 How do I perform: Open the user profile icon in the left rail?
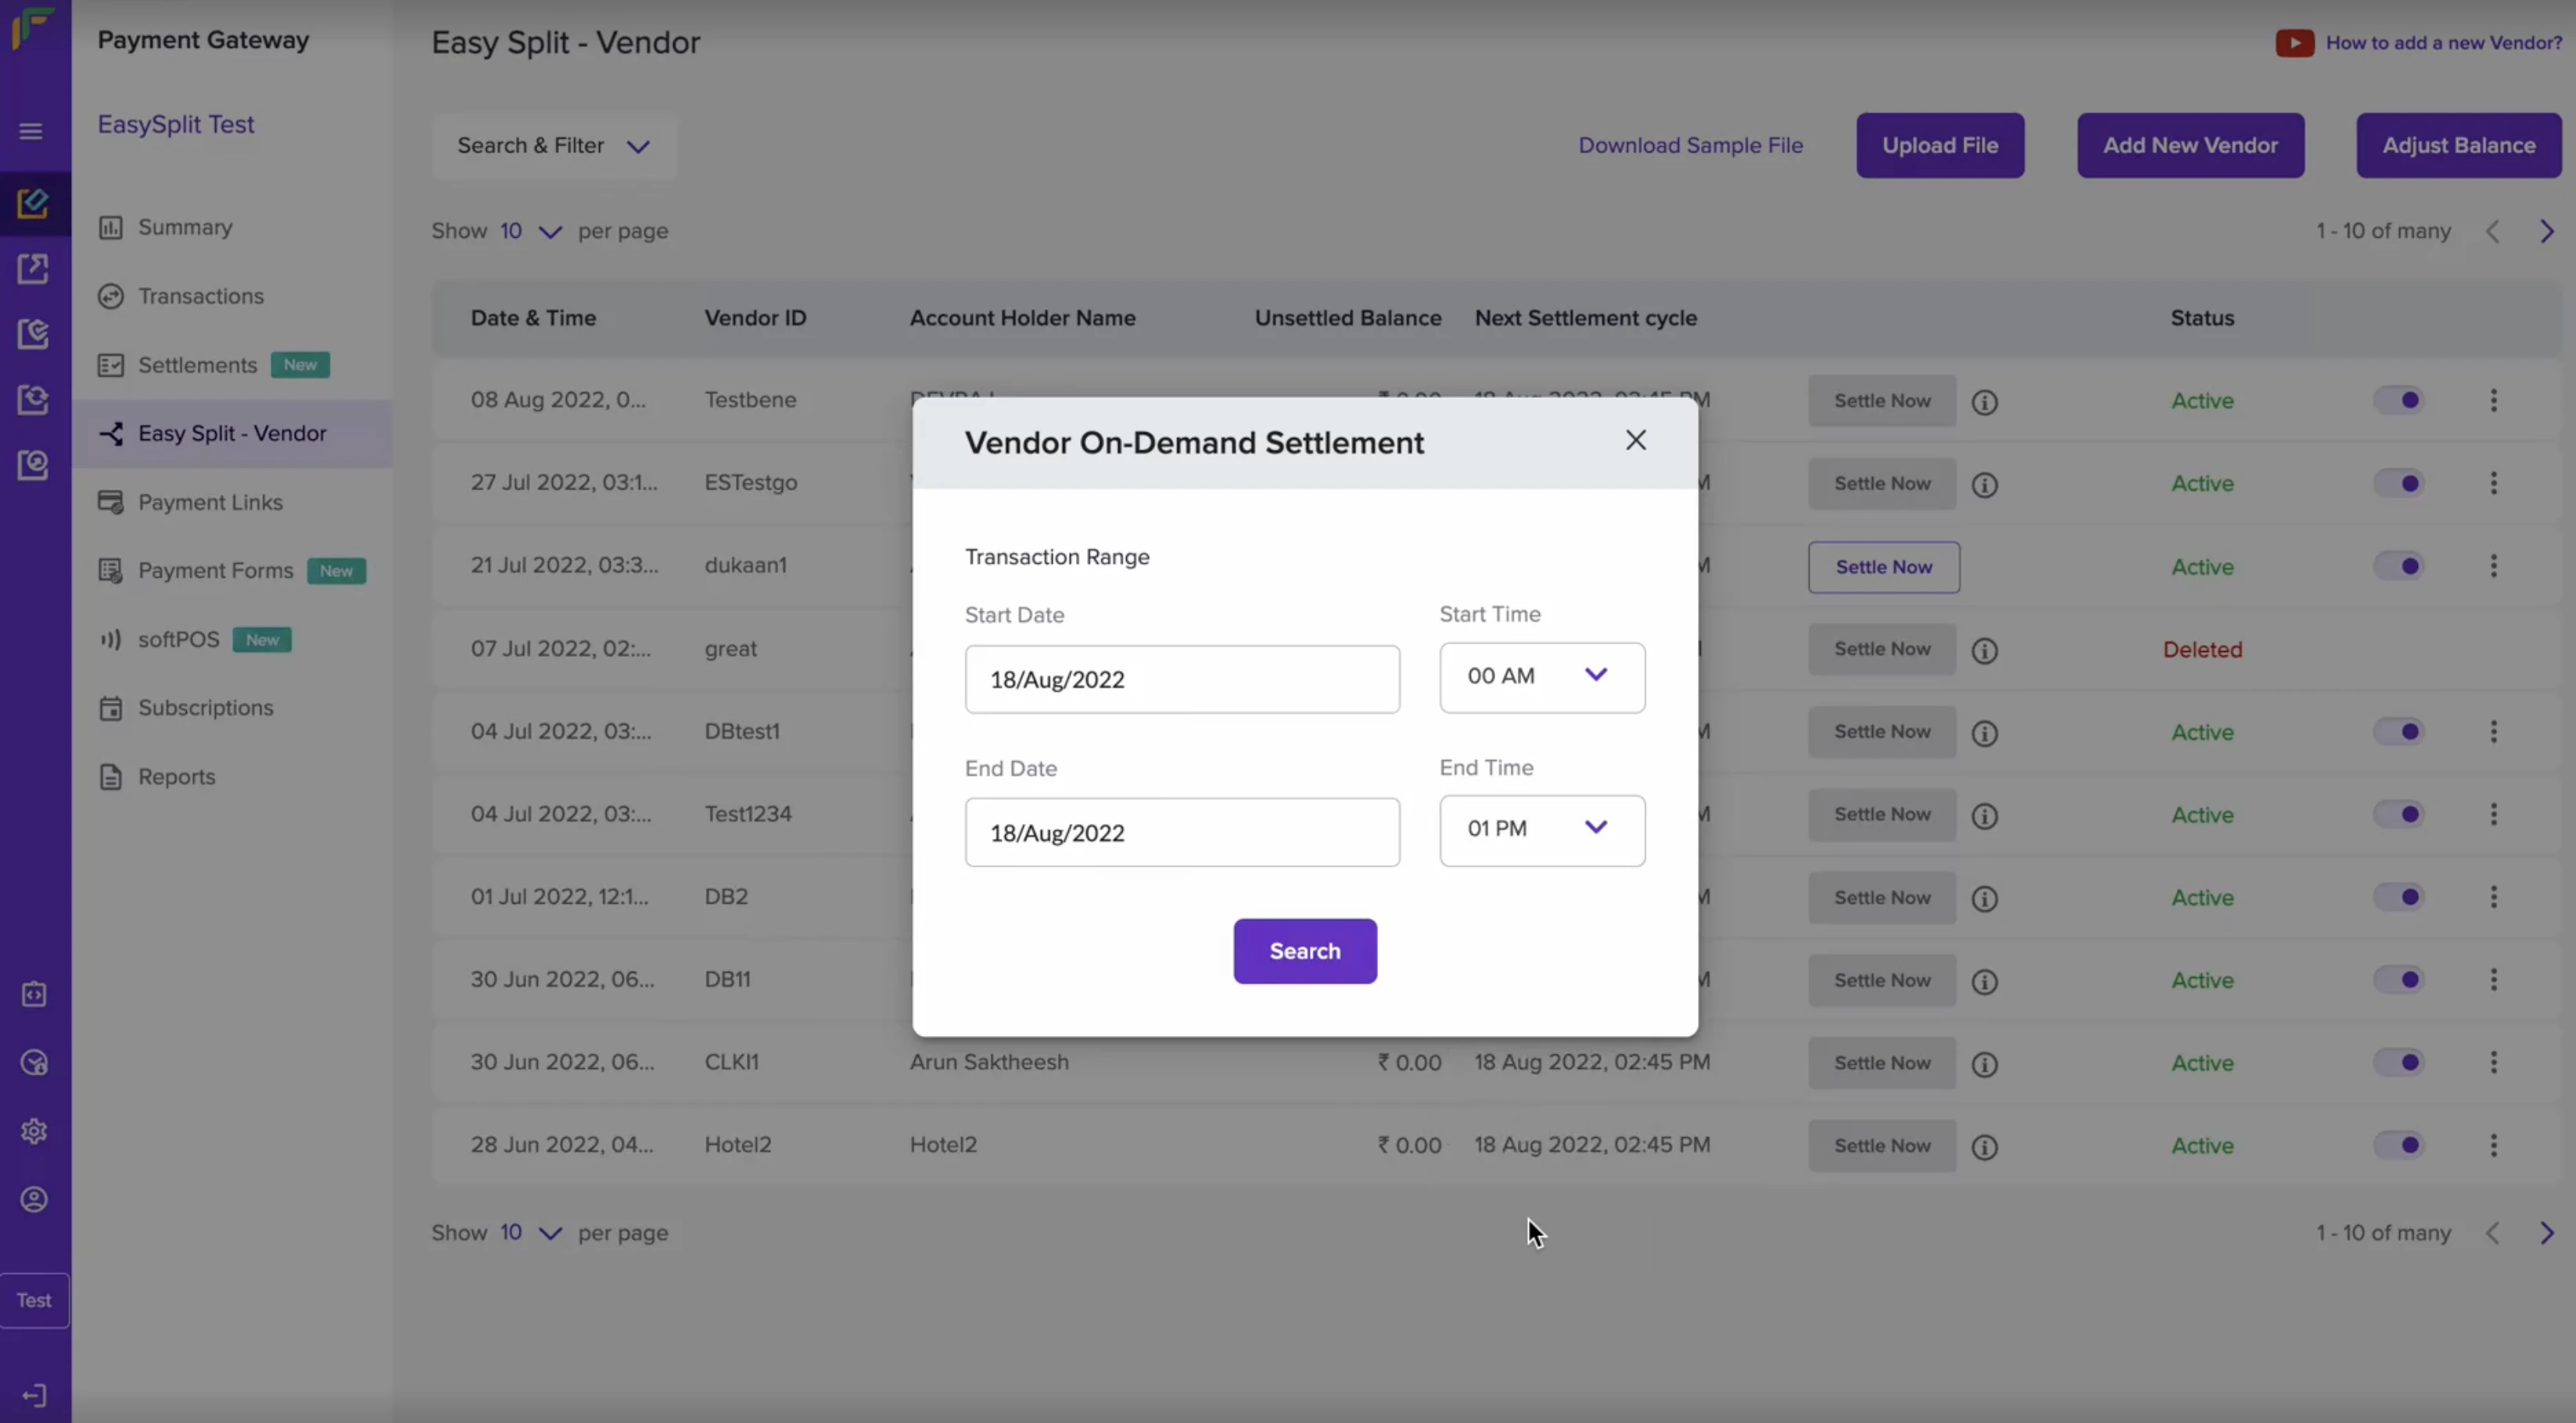point(34,1199)
